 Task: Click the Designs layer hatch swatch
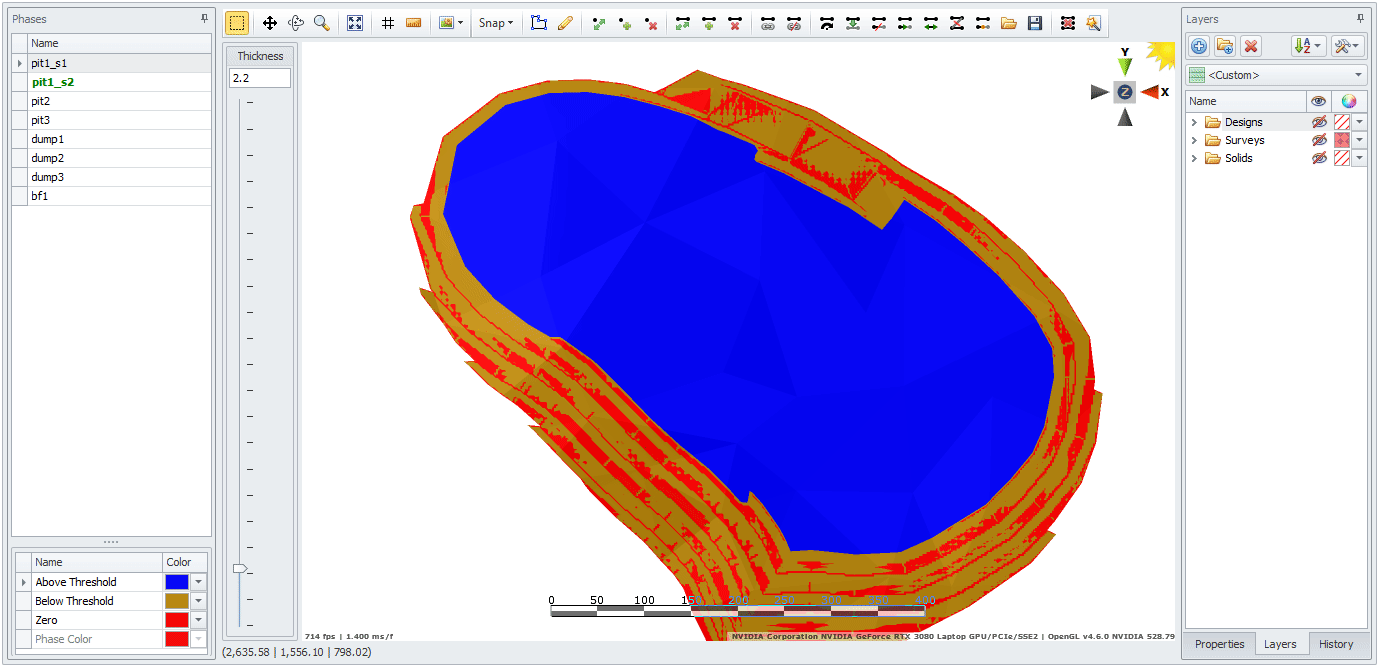1342,122
